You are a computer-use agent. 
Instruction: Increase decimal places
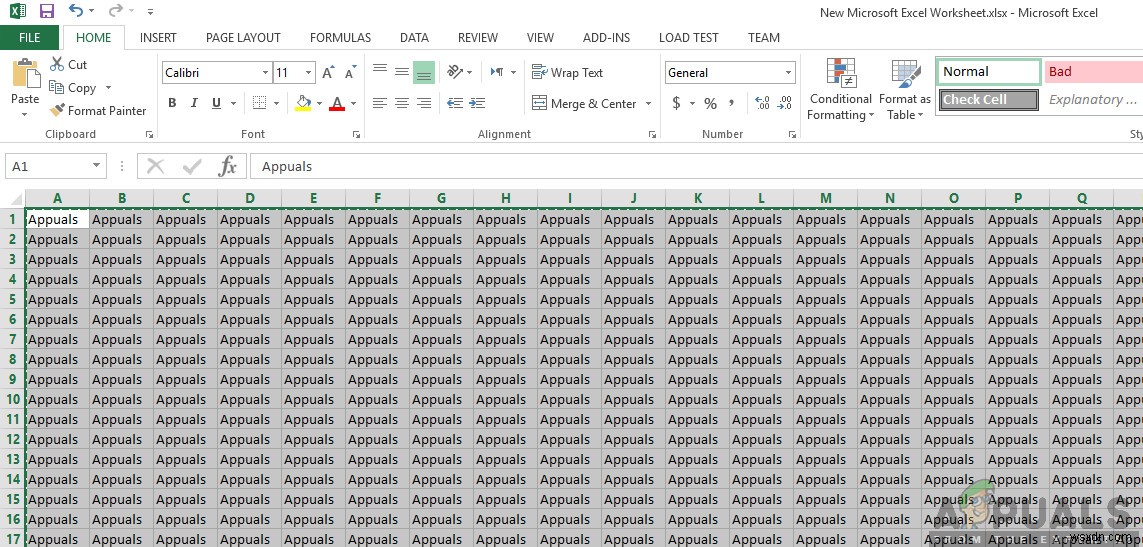(x=762, y=104)
